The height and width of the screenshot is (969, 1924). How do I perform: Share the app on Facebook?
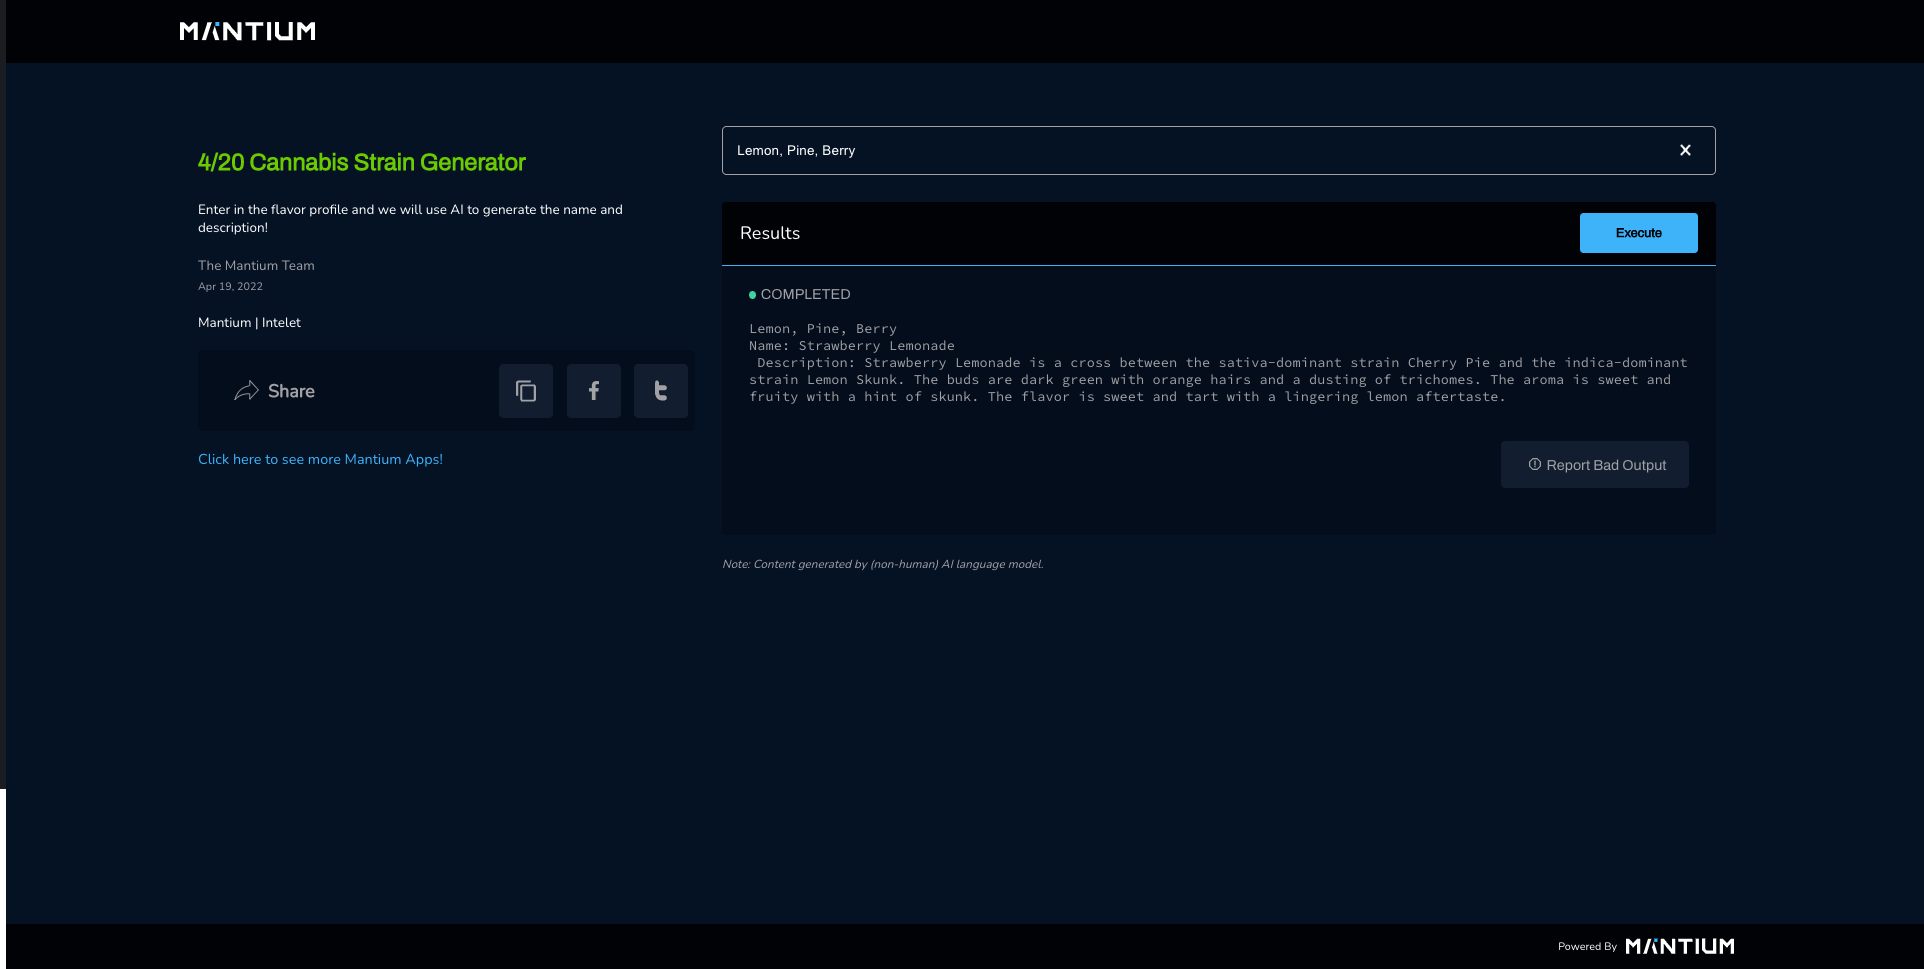[594, 391]
